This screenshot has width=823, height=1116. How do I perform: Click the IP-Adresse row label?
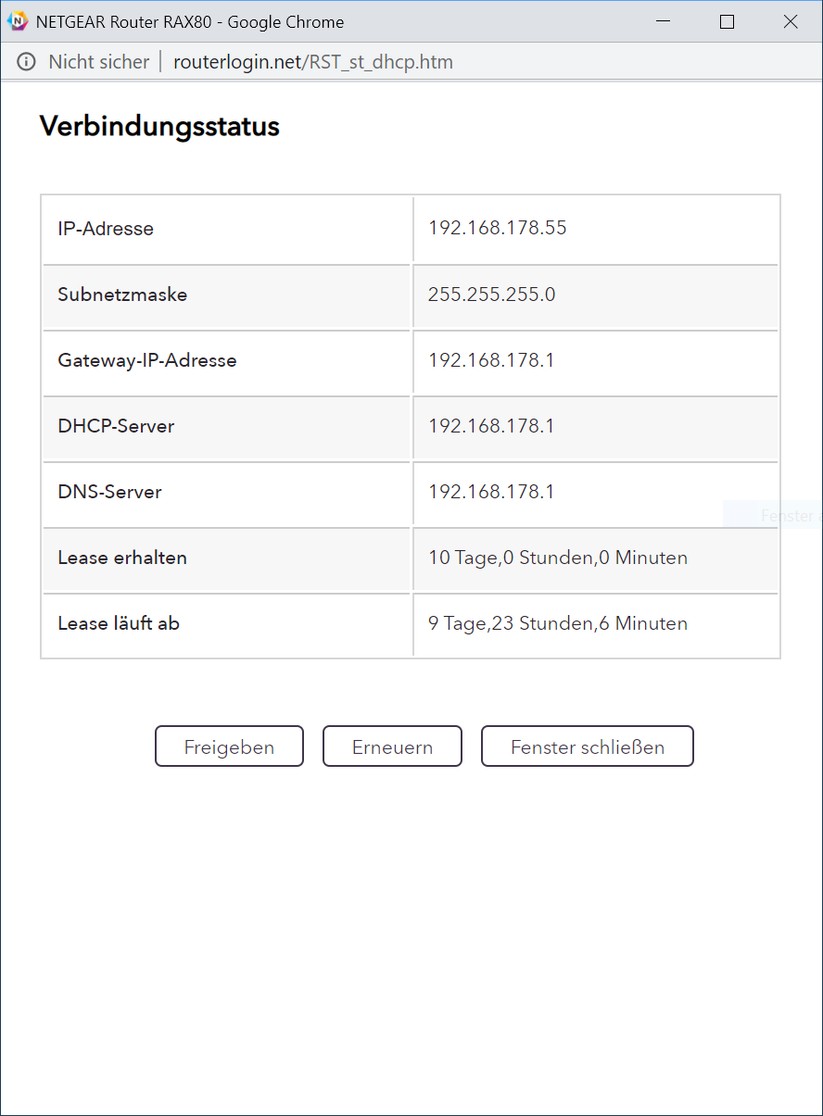(x=106, y=229)
